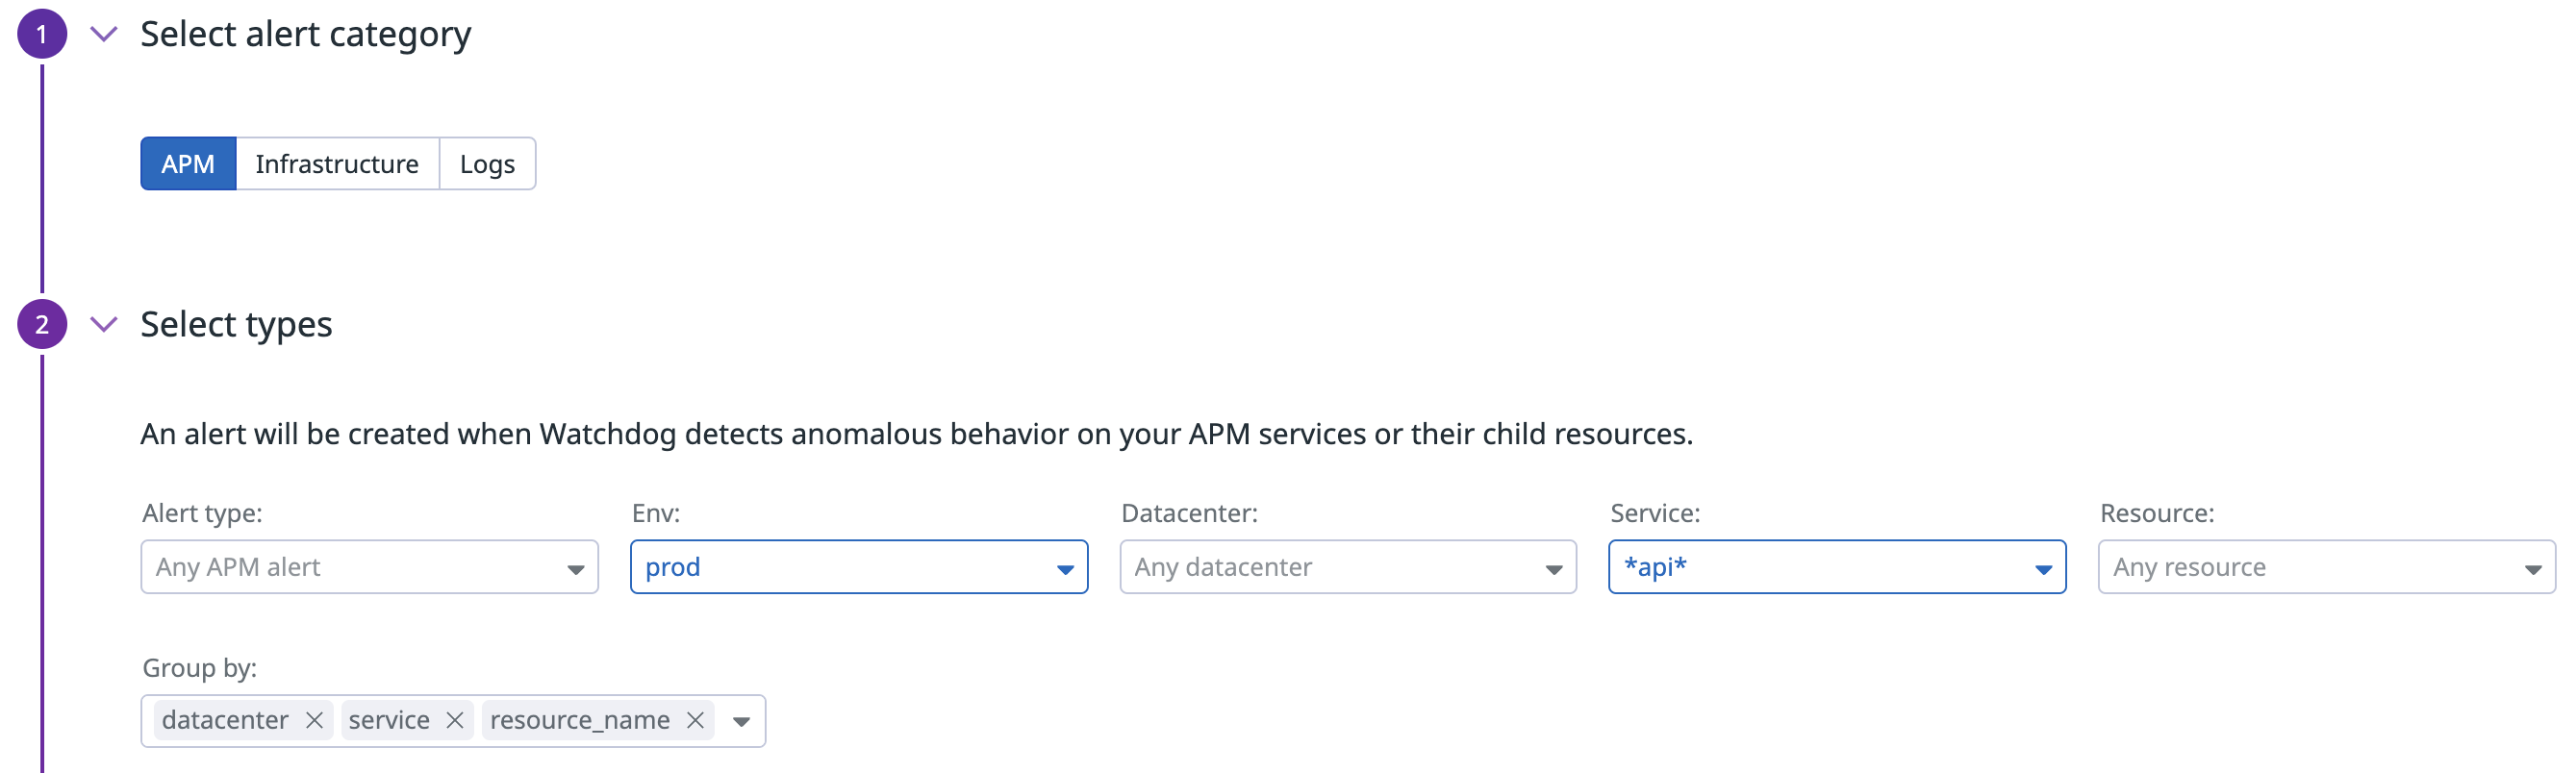The image size is (2576, 773).
Task: Choose the Logs alert category
Action: [x=487, y=164]
